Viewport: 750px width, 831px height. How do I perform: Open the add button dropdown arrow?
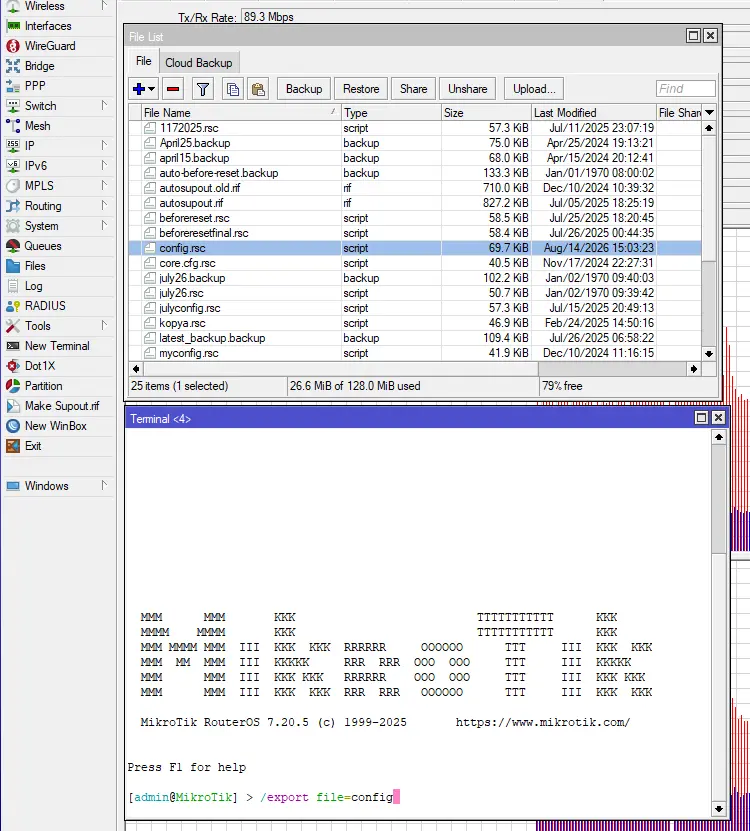152,89
